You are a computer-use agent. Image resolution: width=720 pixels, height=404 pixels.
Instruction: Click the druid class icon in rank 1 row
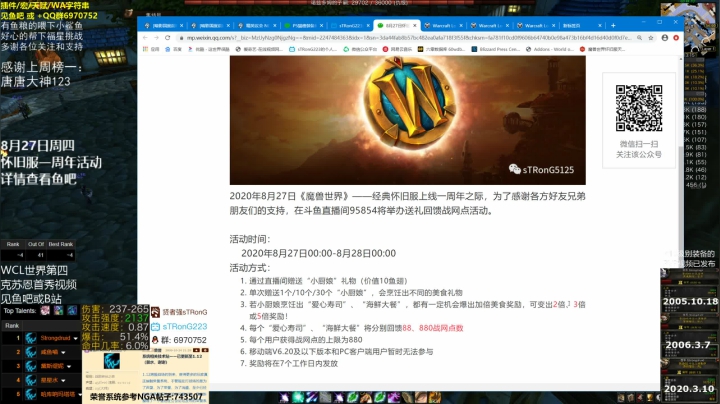(x=31, y=338)
